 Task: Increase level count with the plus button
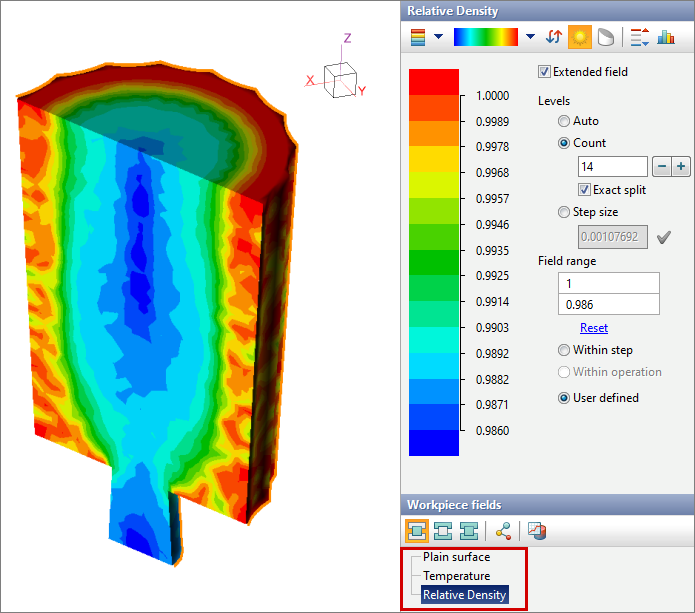pos(681,166)
